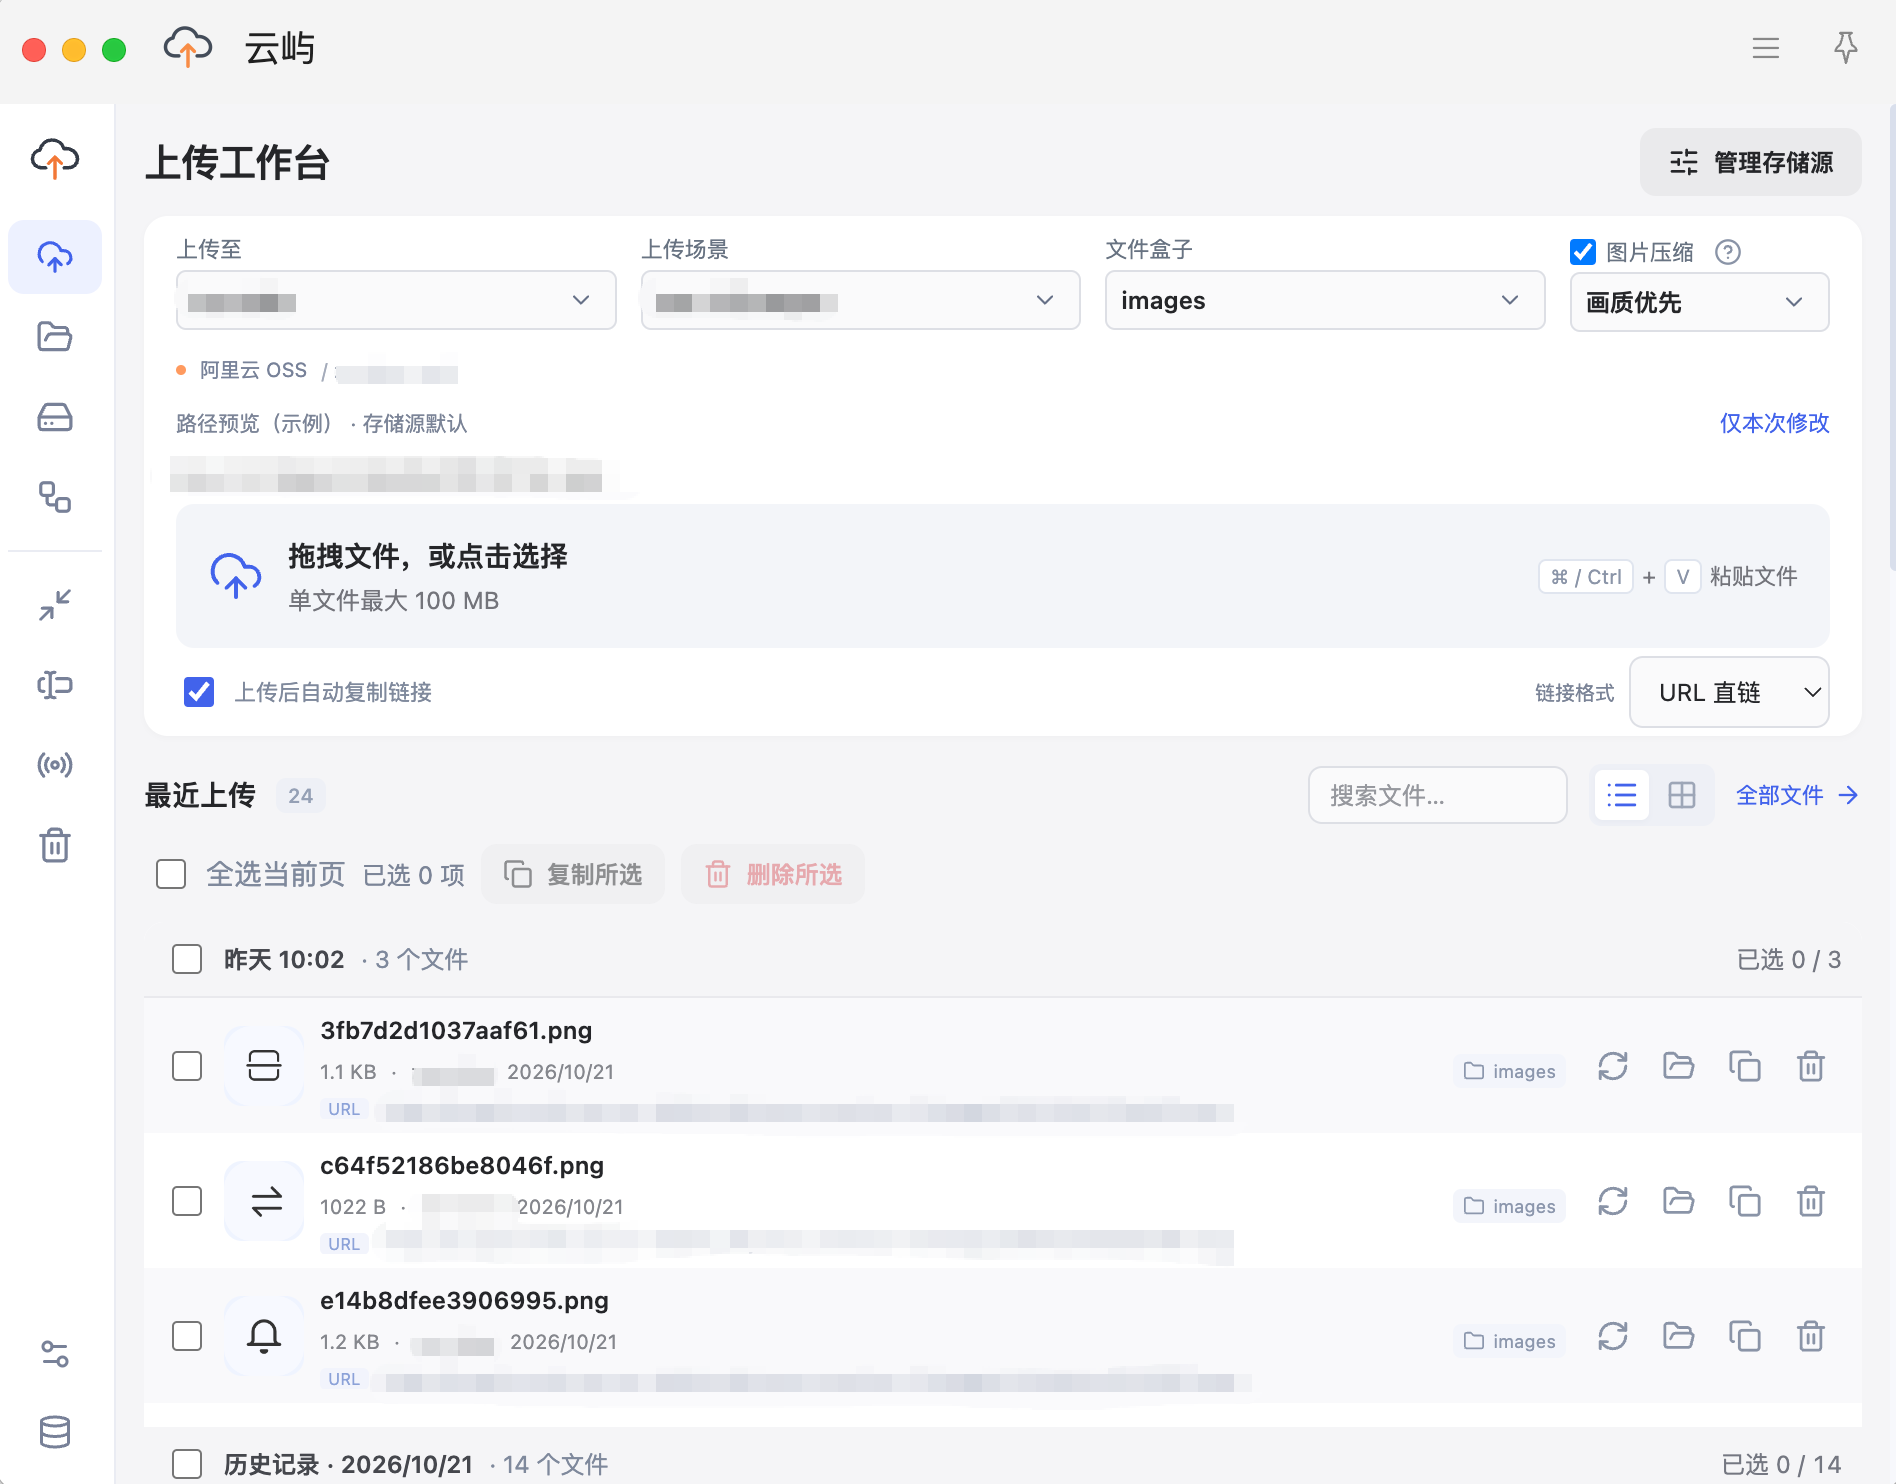Click the 删除所选 button
The image size is (1896, 1484).
pyautogui.click(x=773, y=874)
